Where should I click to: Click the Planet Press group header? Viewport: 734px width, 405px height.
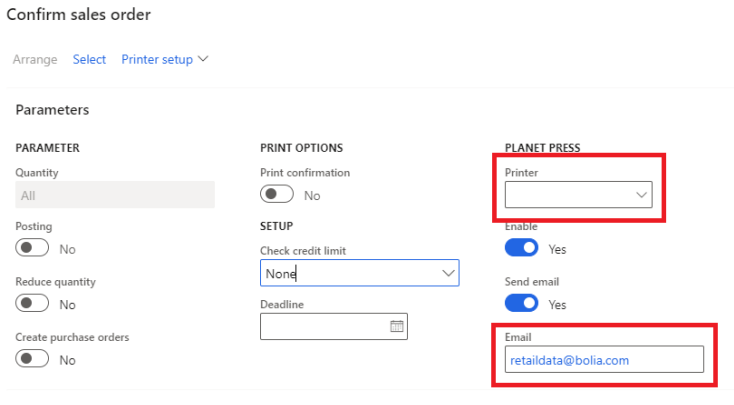click(544, 148)
